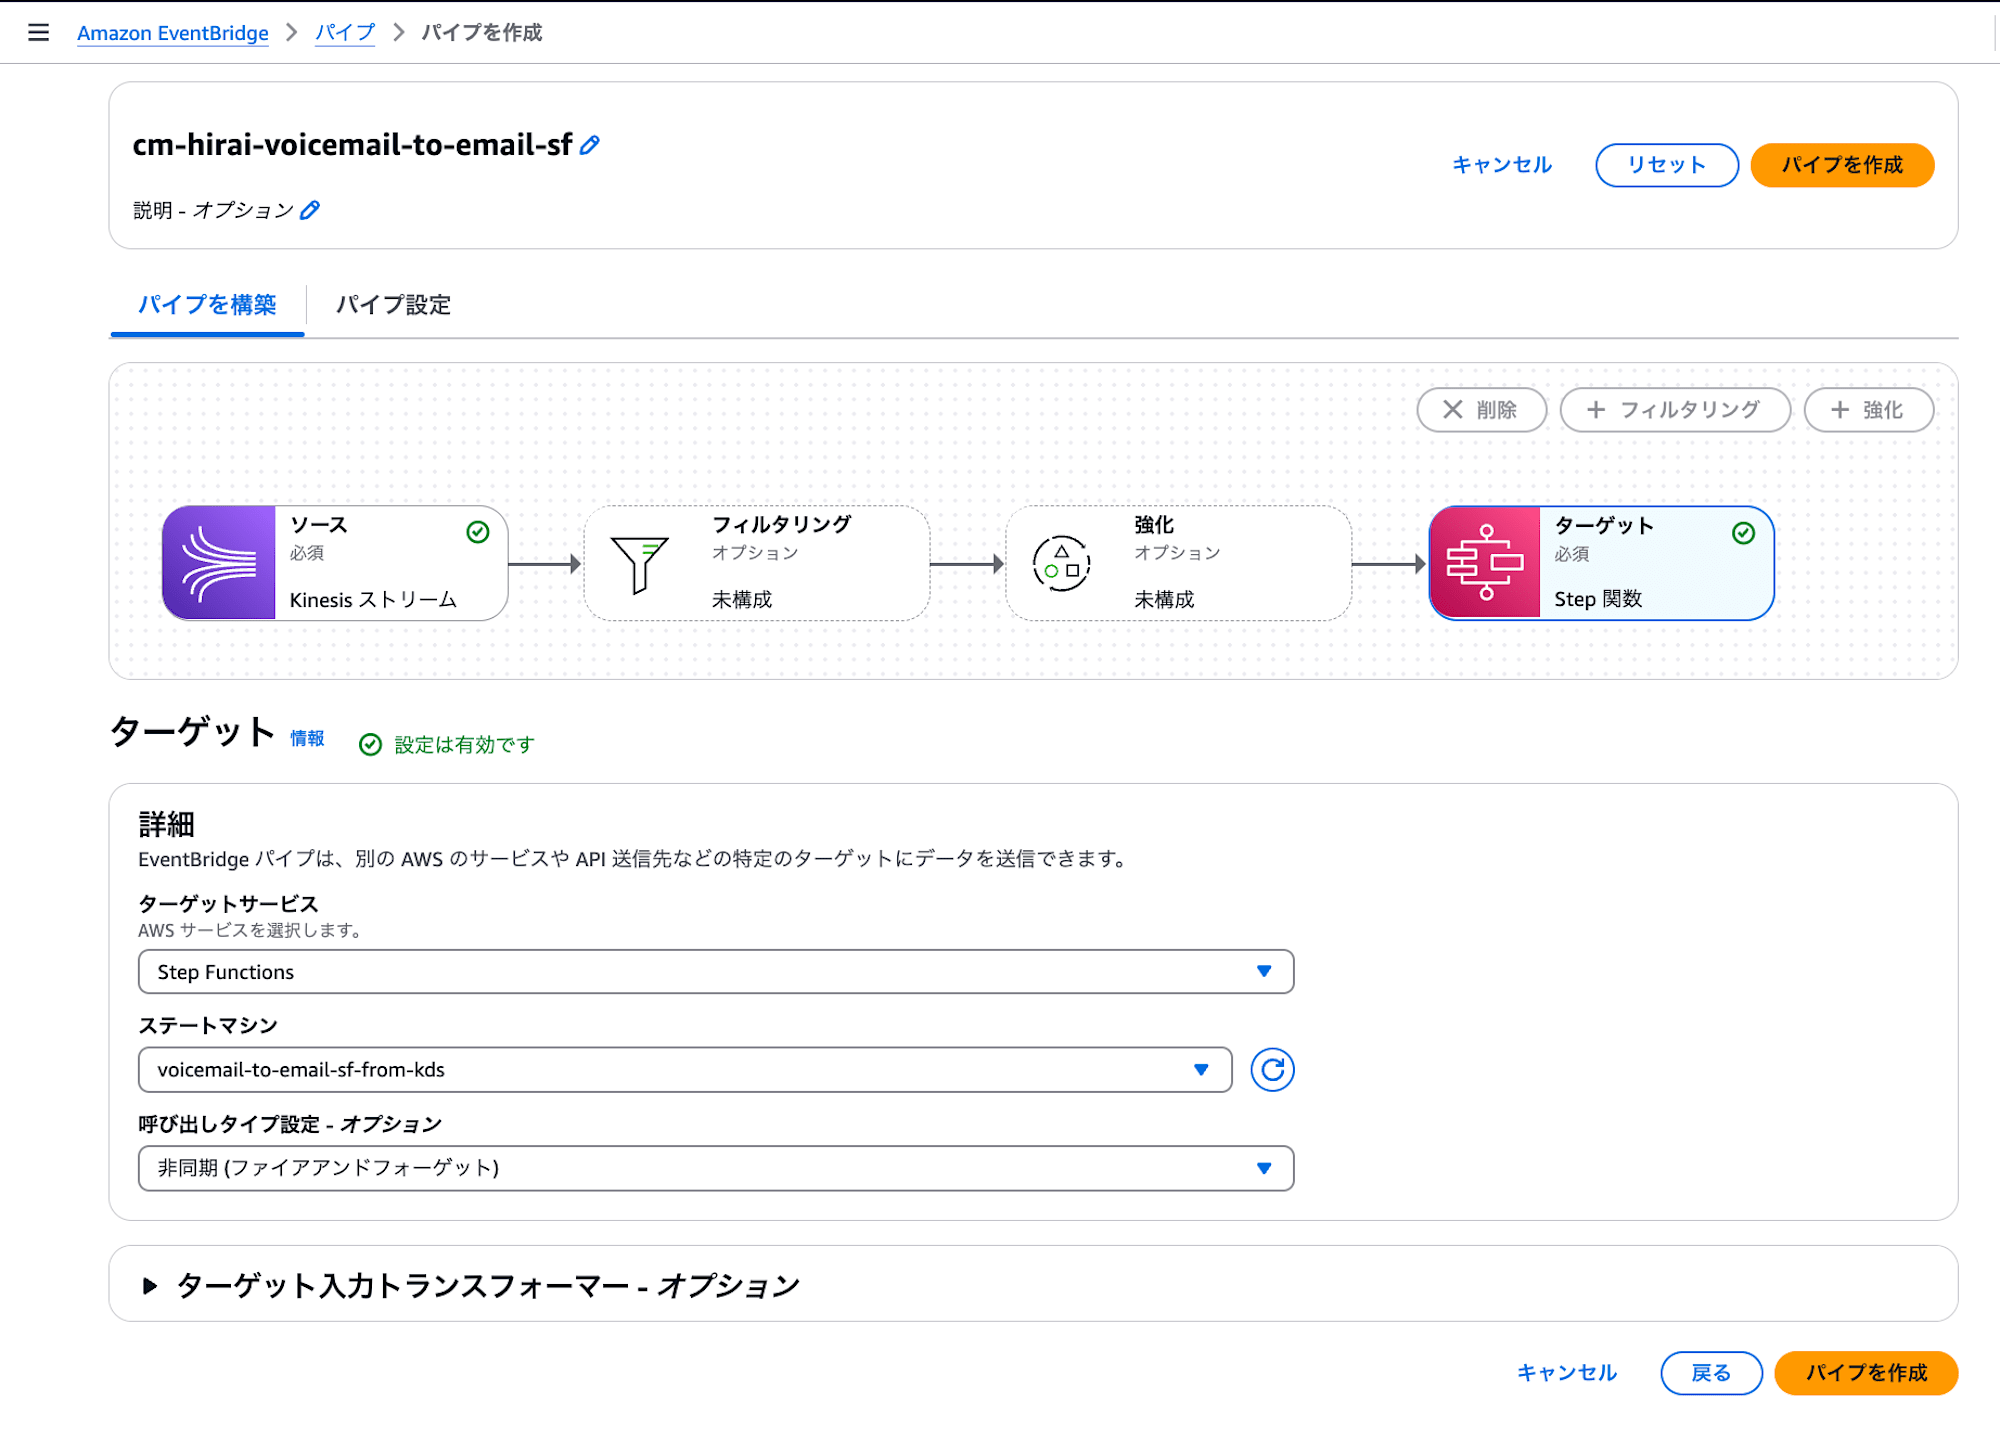
Task: Click top パイプを作成 button
Action: tap(1842, 165)
